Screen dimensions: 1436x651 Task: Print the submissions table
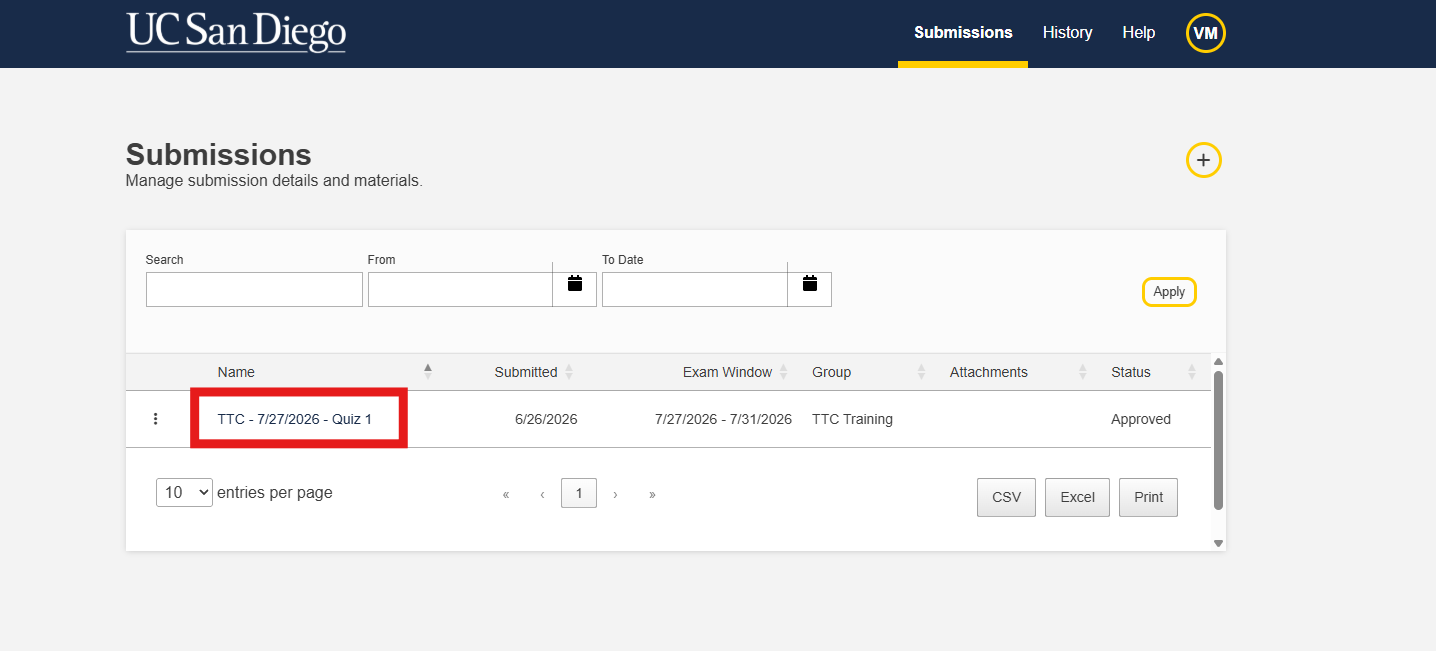click(1148, 497)
